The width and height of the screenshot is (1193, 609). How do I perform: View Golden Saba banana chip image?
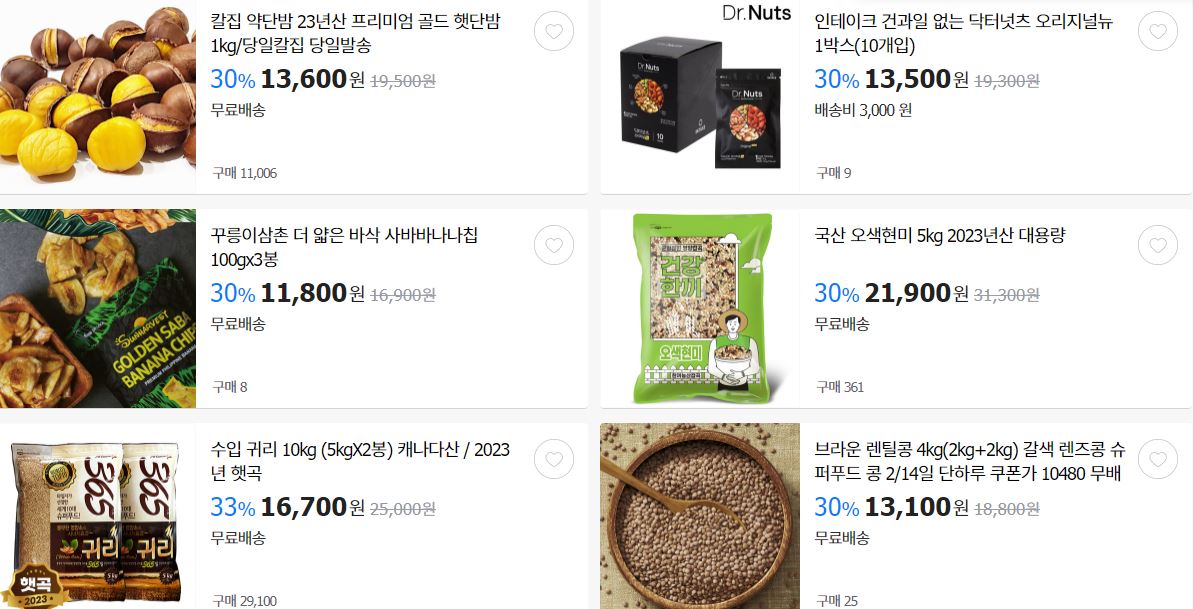pos(97,308)
